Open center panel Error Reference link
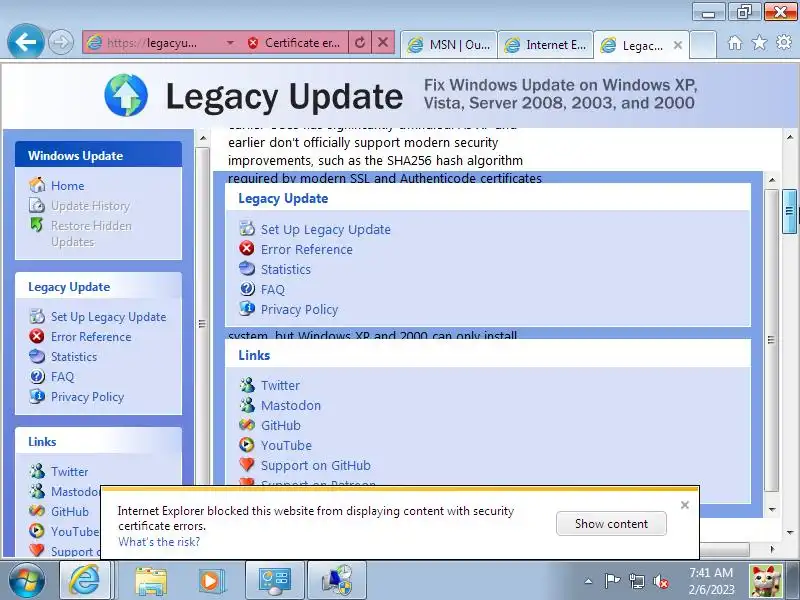This screenshot has width=800, height=600. pyautogui.click(x=307, y=249)
